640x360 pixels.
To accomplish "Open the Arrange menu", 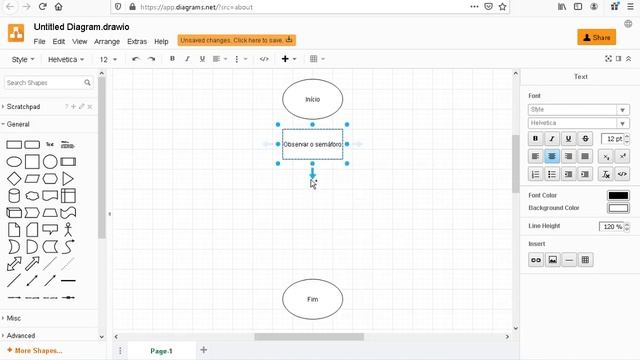I will 107,42.
